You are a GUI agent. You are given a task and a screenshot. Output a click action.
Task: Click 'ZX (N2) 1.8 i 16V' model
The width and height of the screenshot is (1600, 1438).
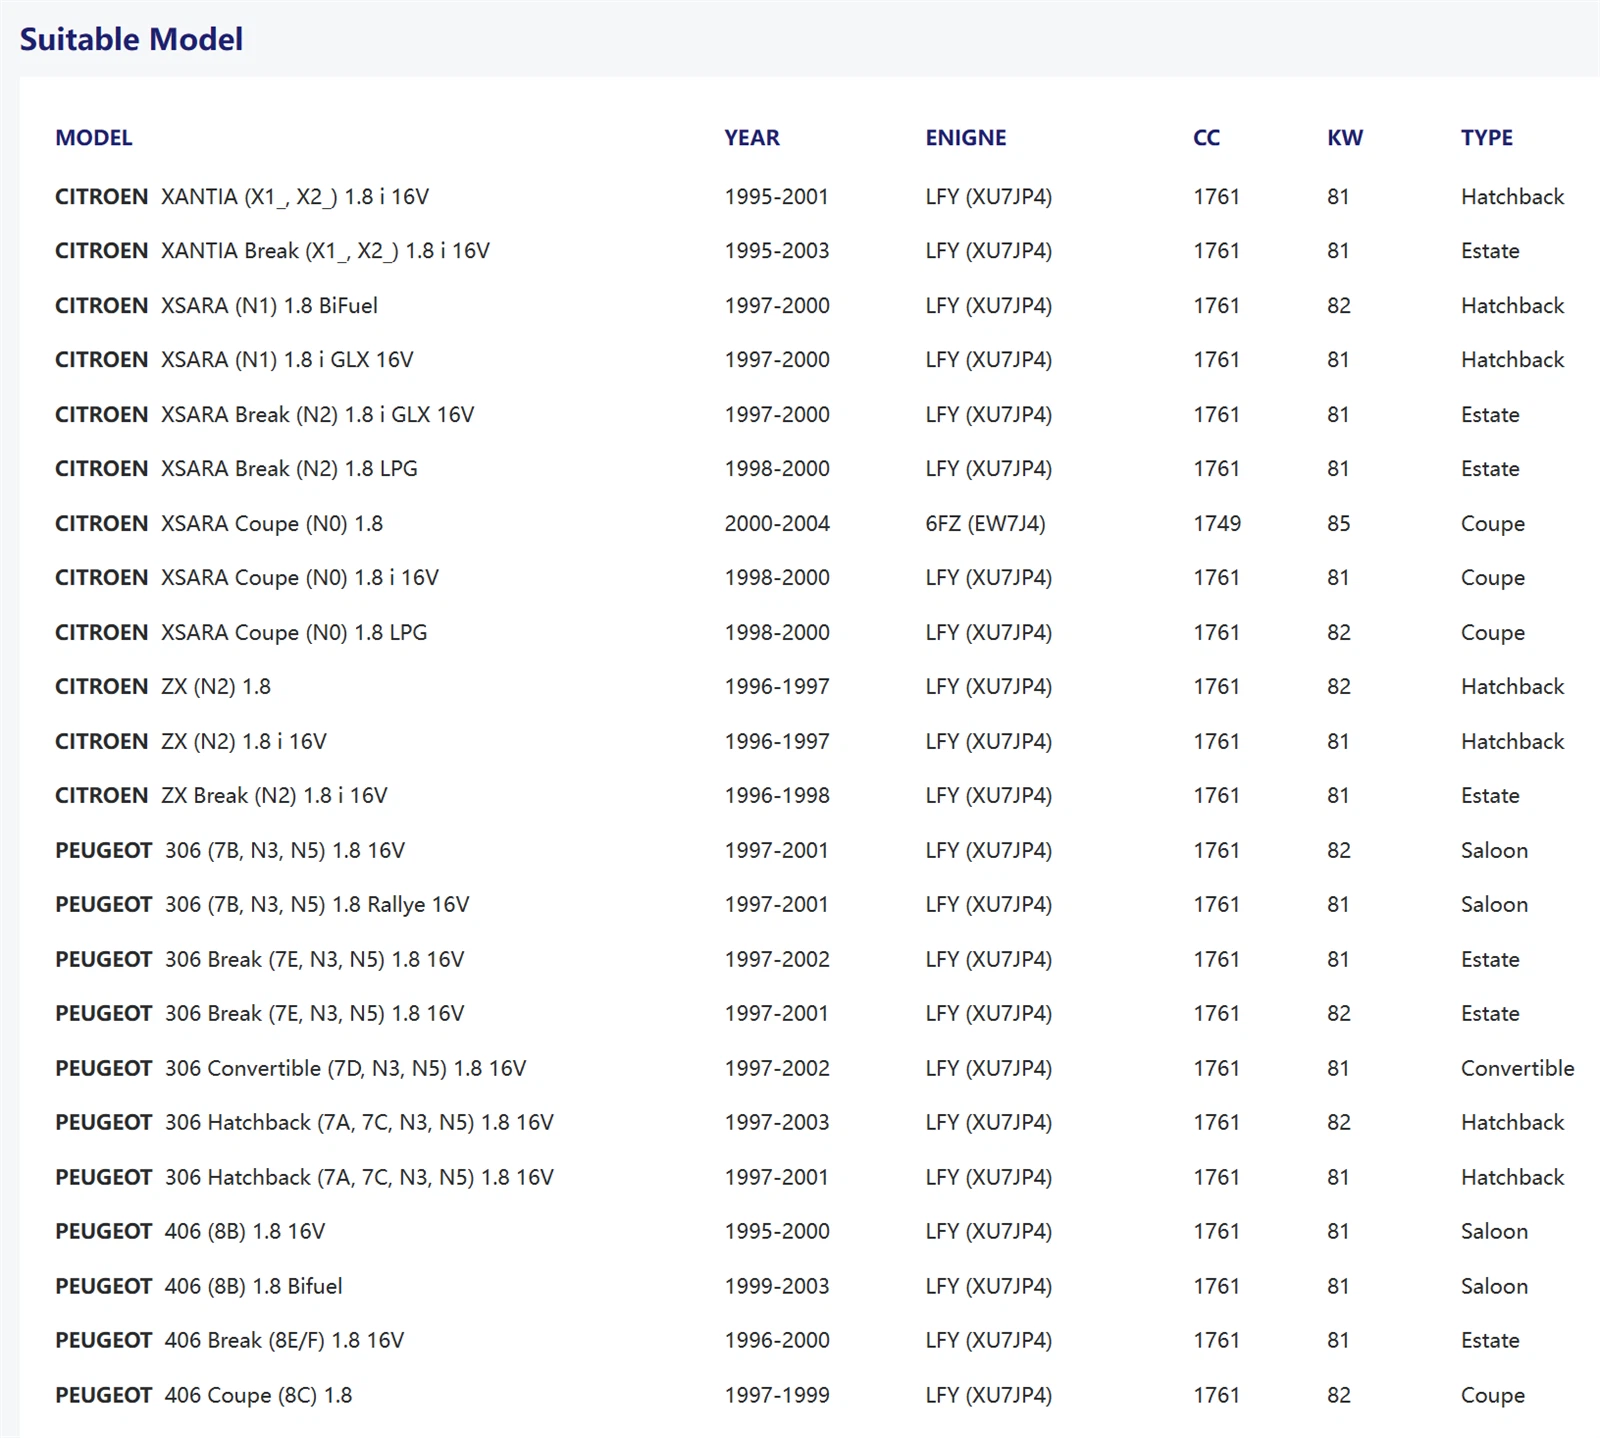coord(244,742)
